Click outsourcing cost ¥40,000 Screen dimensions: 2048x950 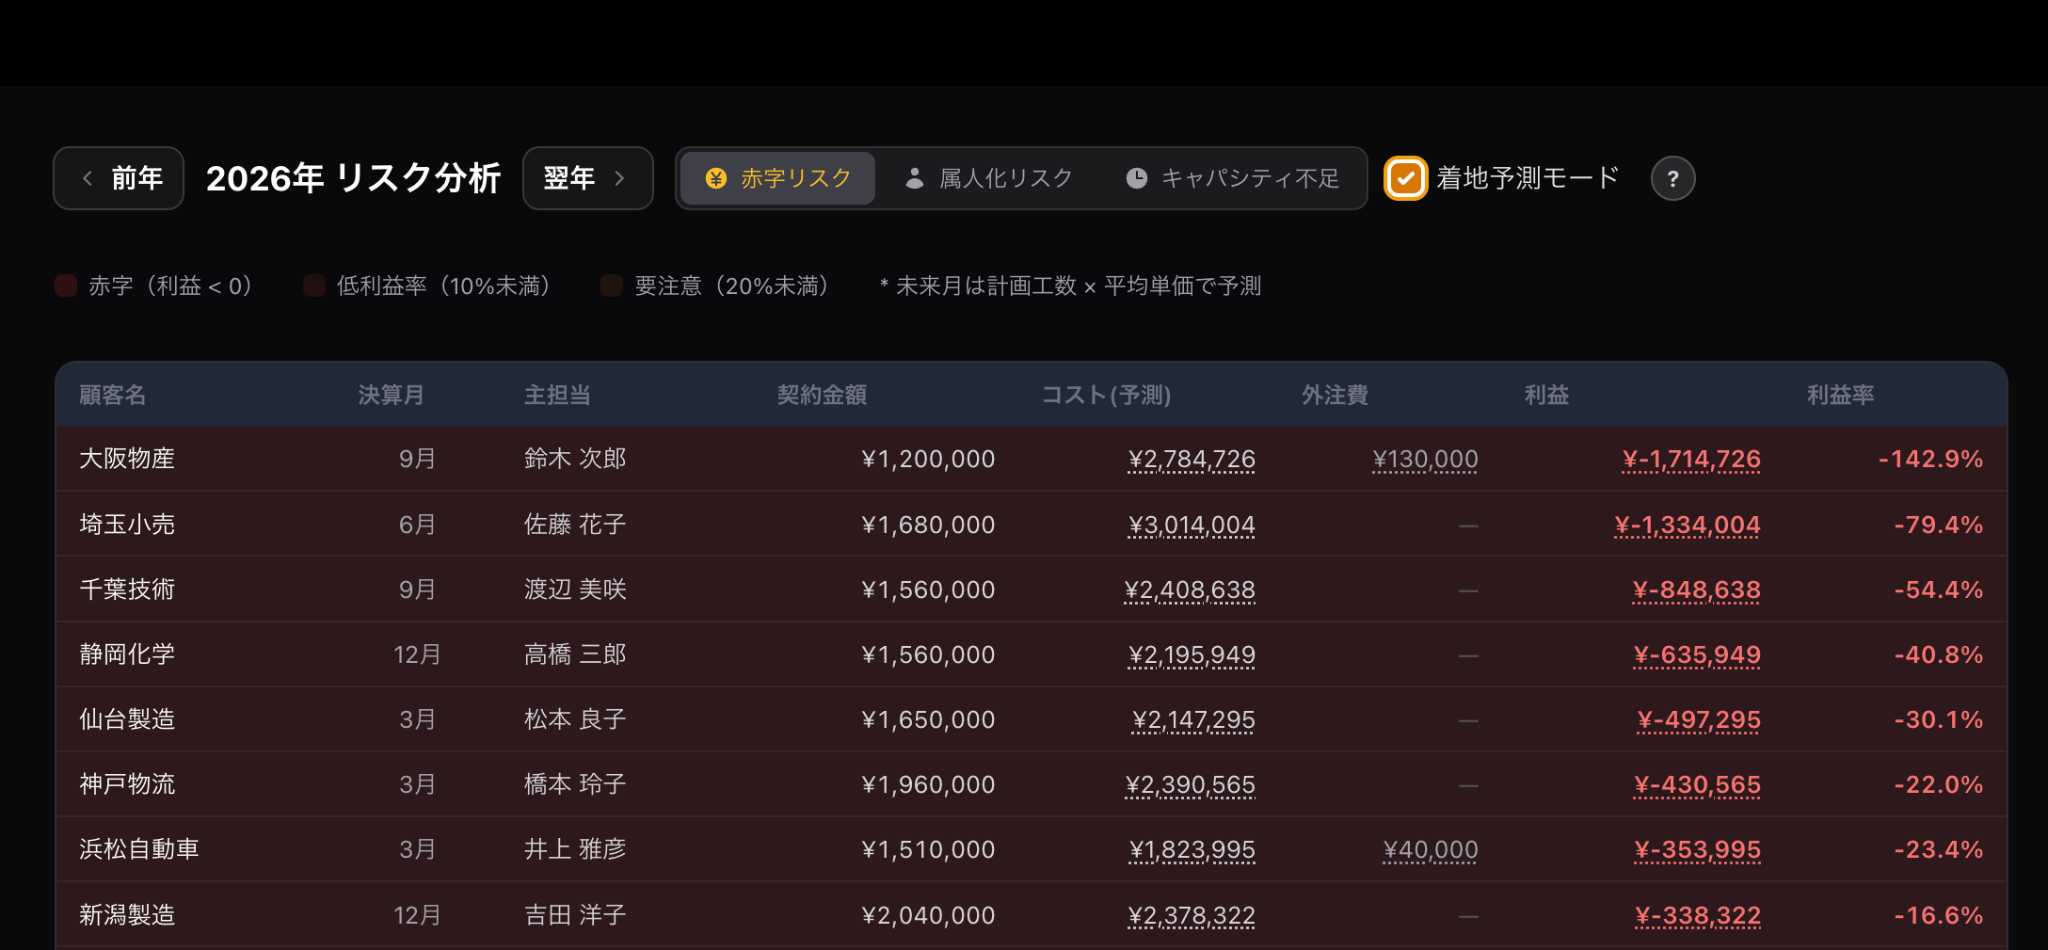(1430, 850)
